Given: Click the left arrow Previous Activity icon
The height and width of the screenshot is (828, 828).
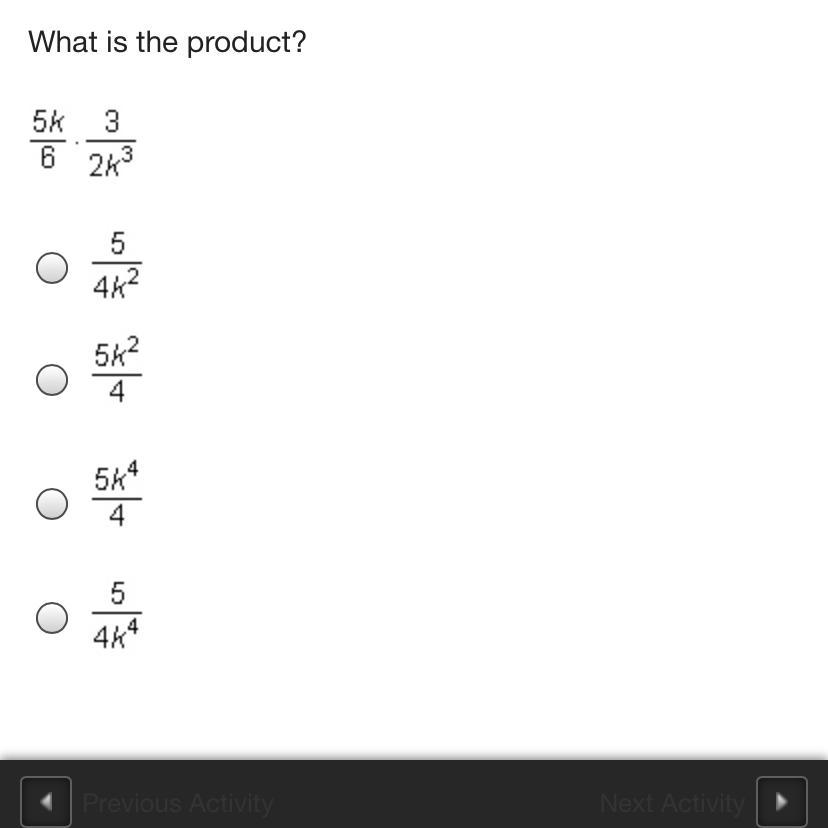Looking at the screenshot, I should point(46,802).
